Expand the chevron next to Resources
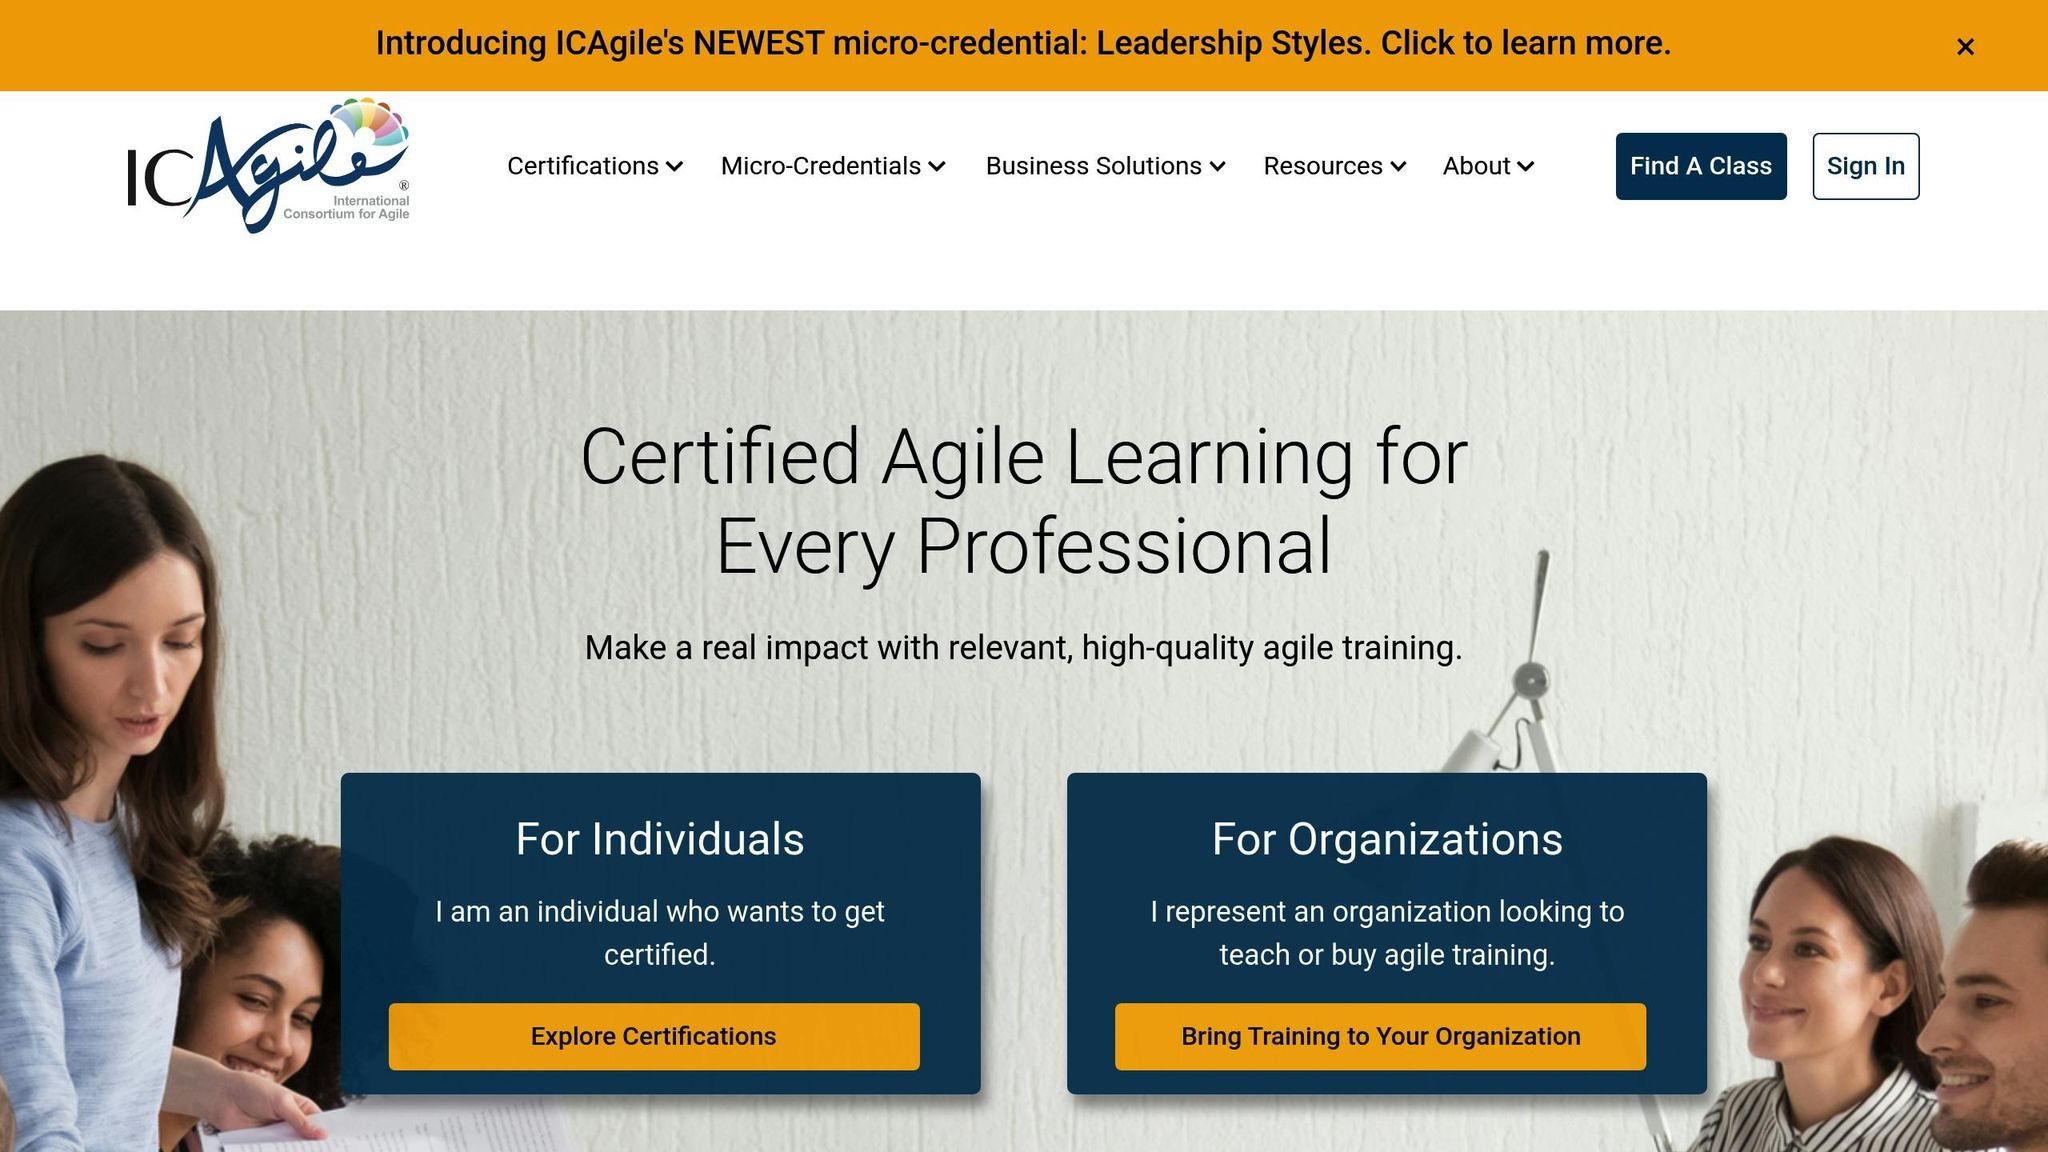The width and height of the screenshot is (2048, 1152). coord(1399,167)
